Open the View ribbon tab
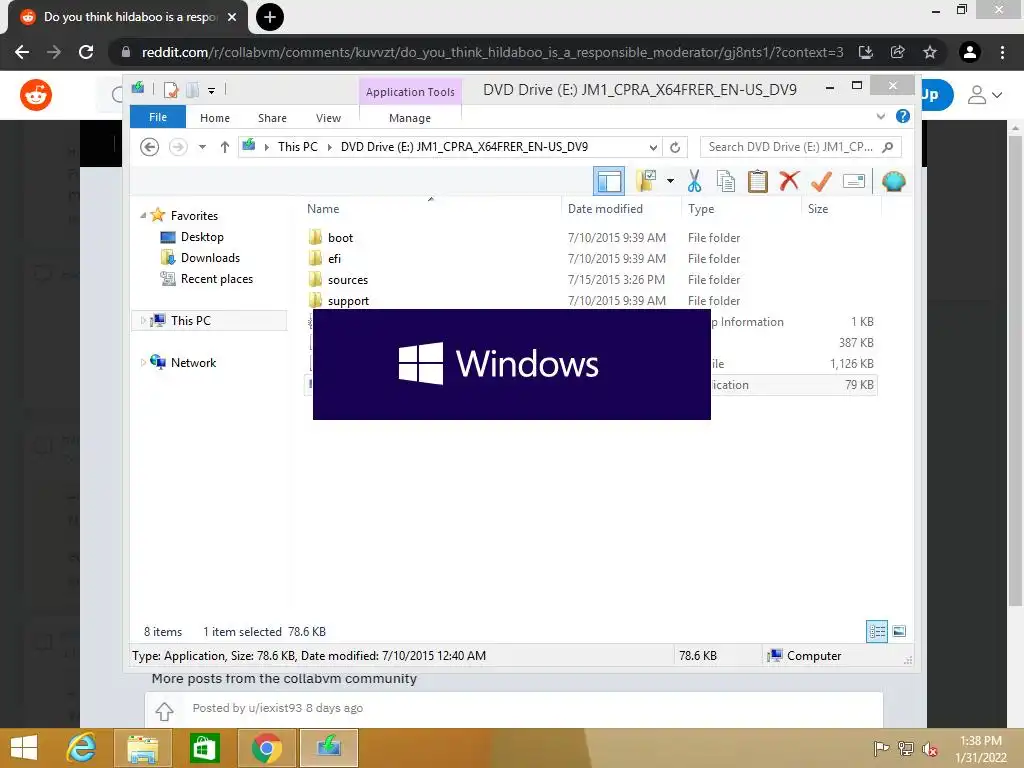Screen dimensions: 1024x768 pos(328,118)
